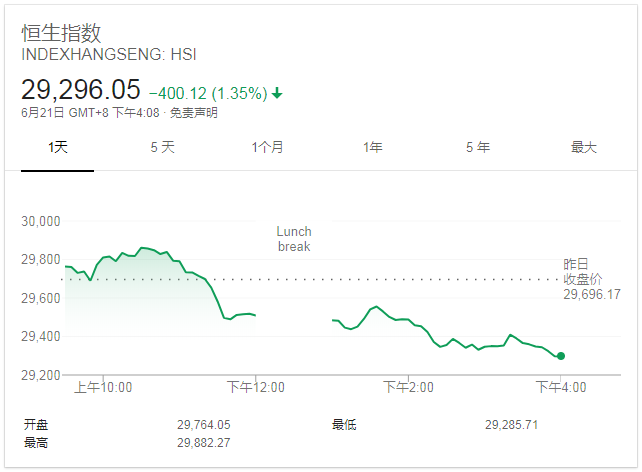
Task: Click the index value 29,296.05
Action: click(x=81, y=89)
